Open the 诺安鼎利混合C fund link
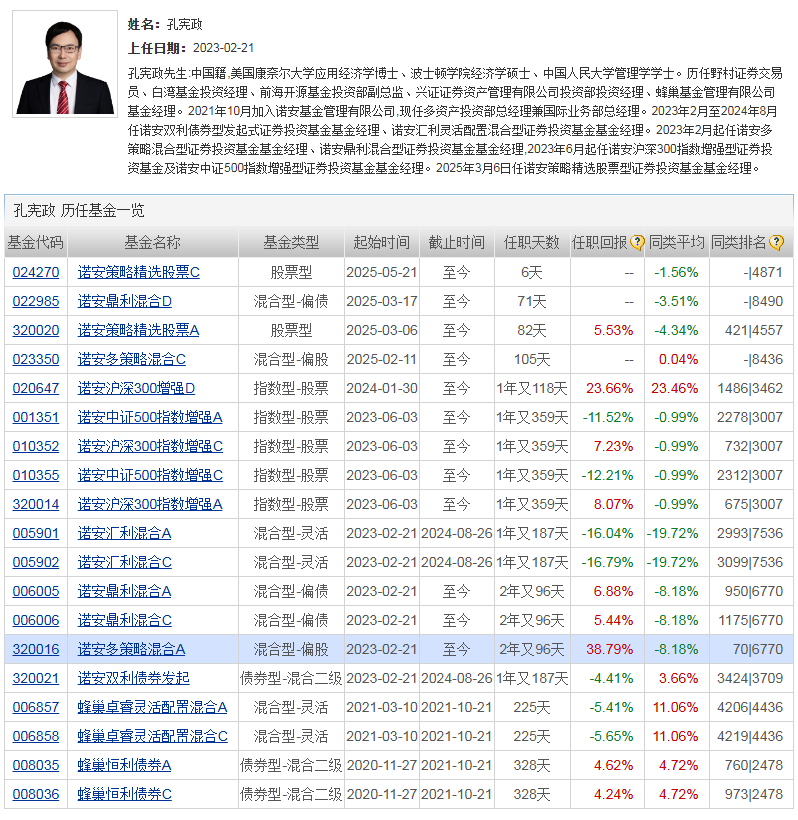The width and height of the screenshot is (798, 820). tap(124, 621)
